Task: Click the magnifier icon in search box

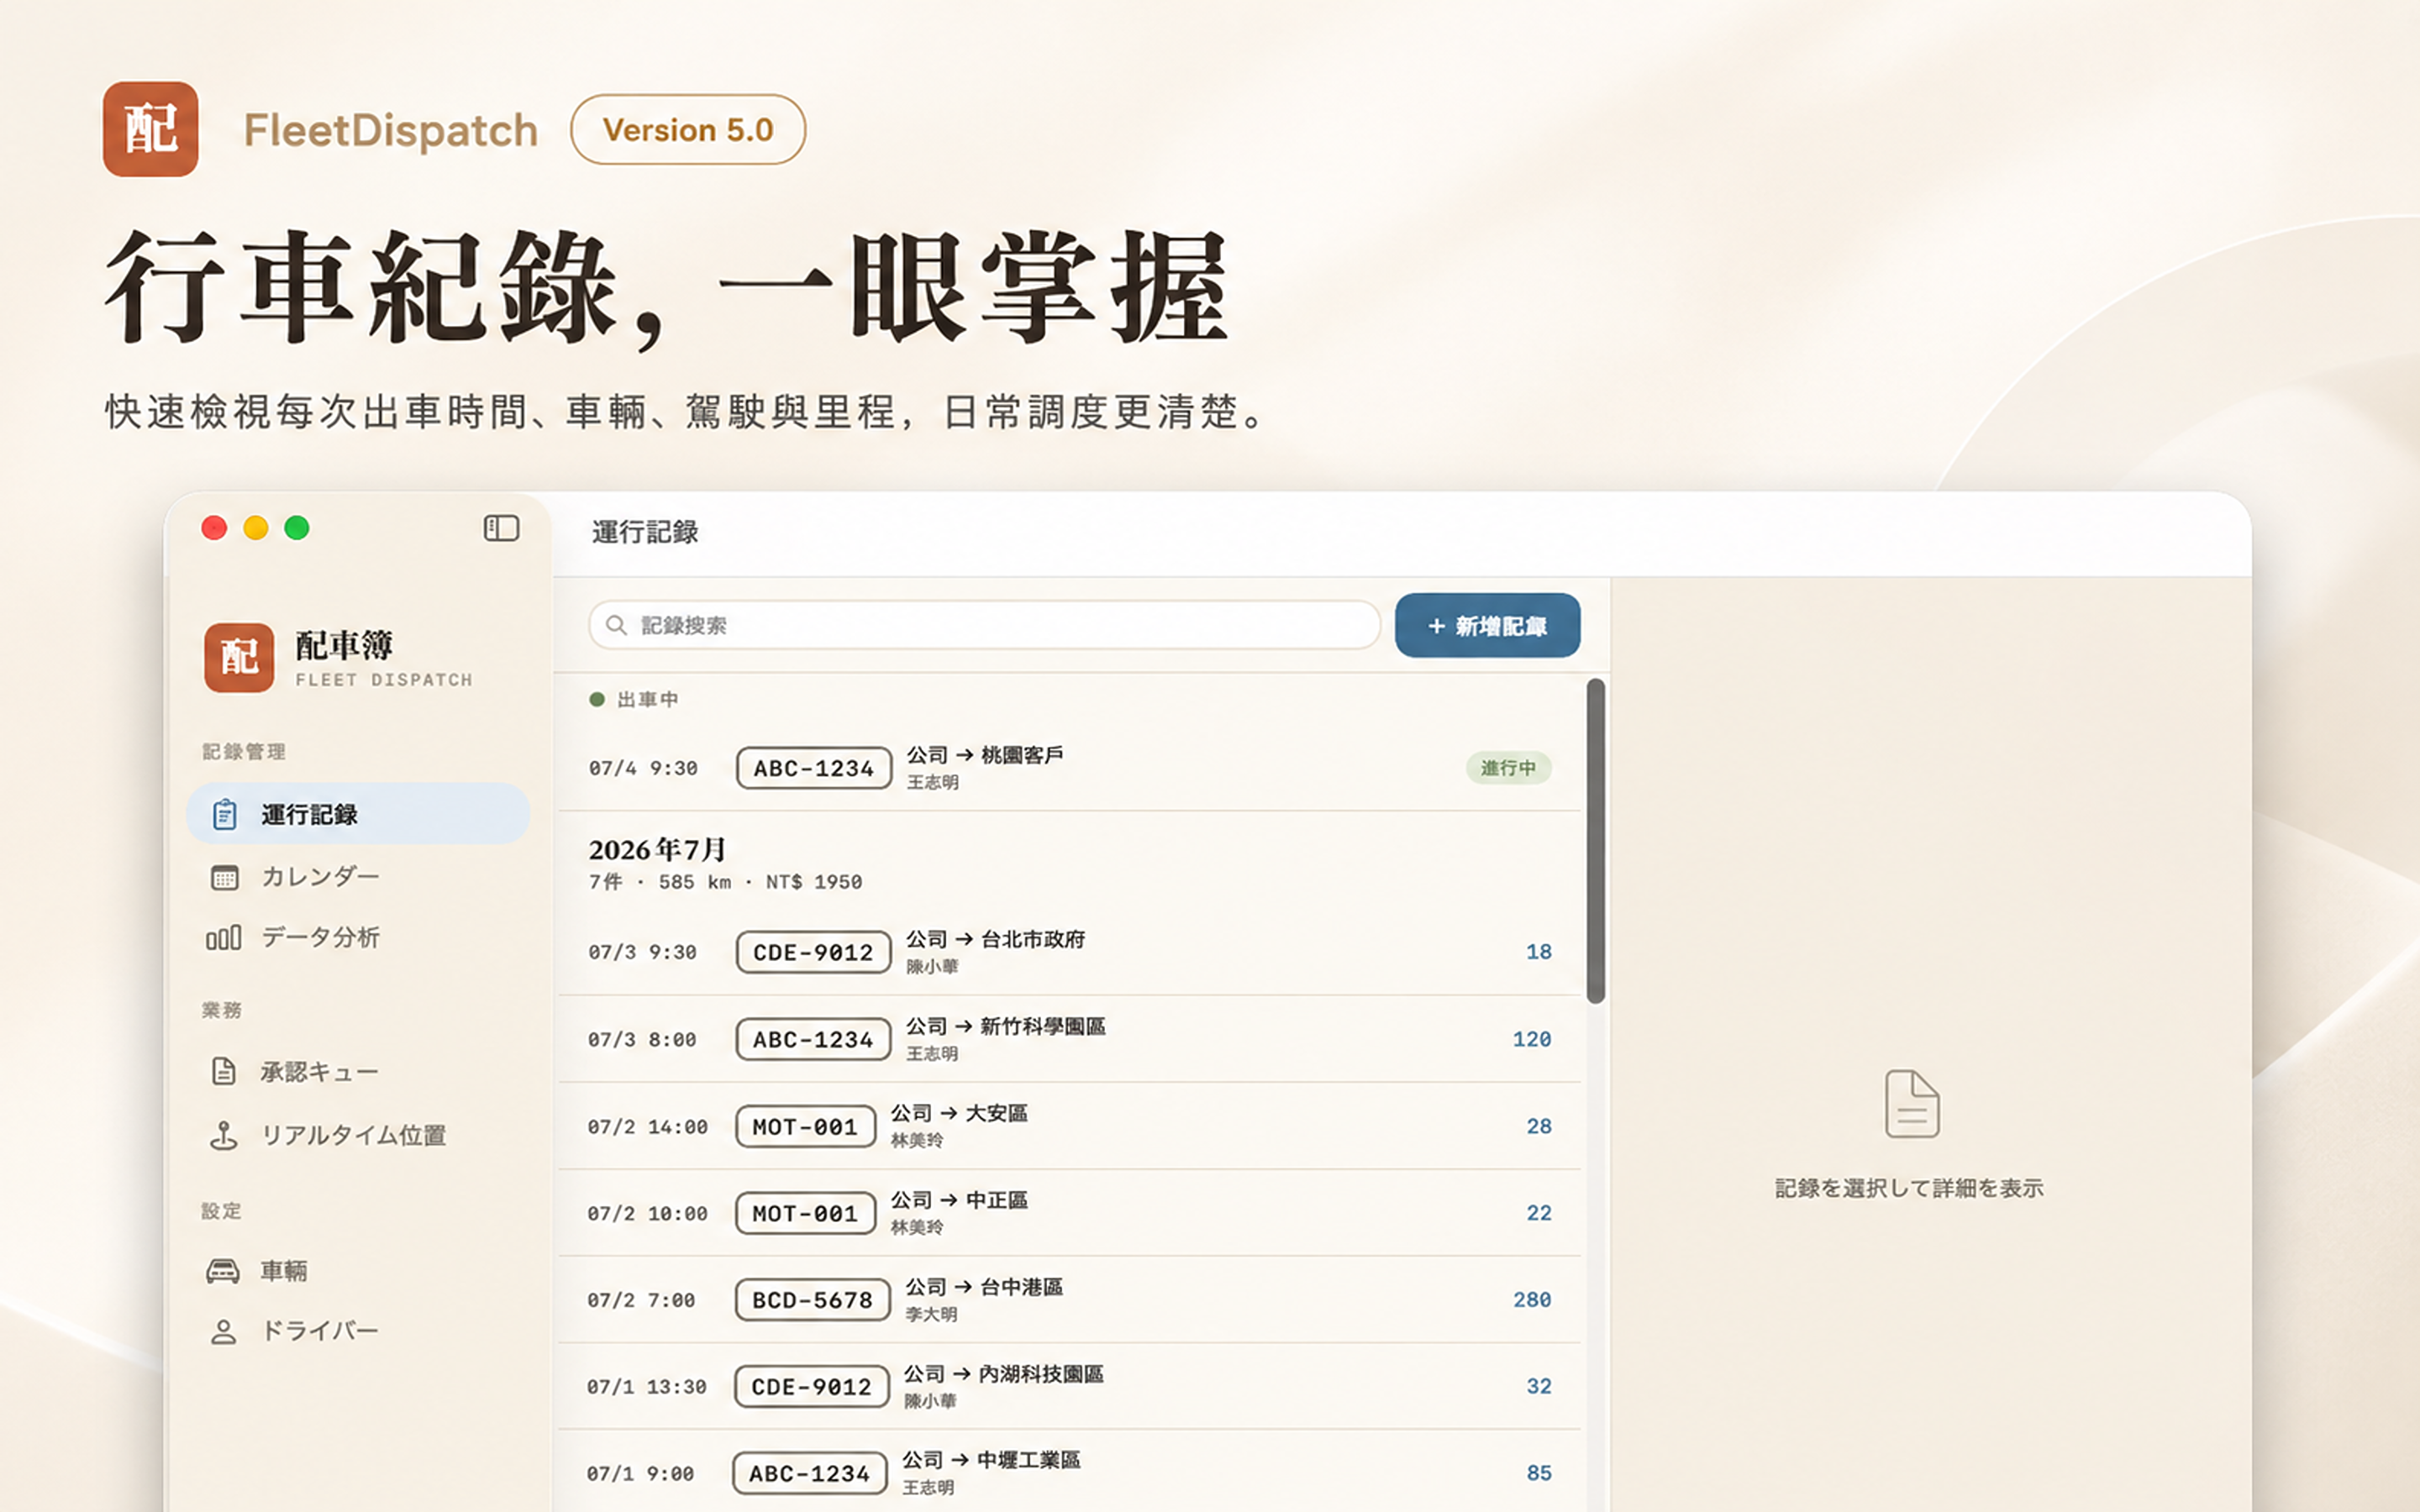Action: point(617,625)
